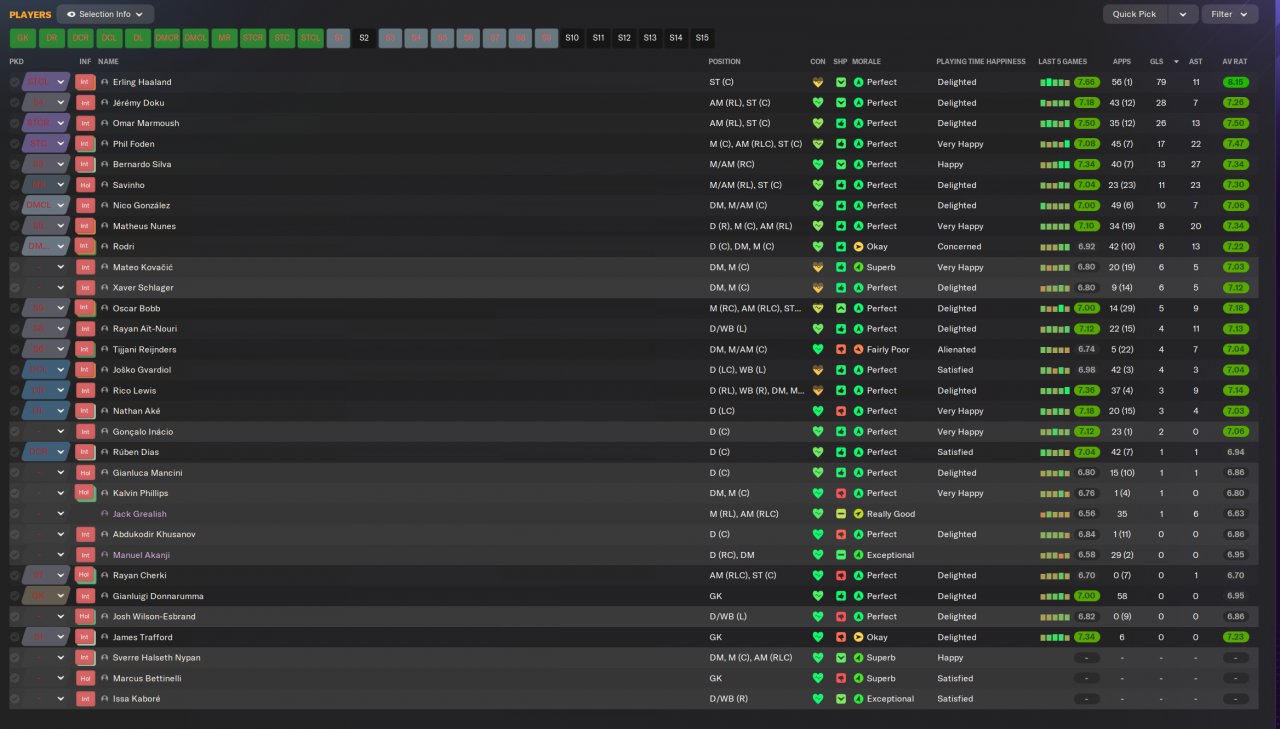Click the Quick Pick button
Image resolution: width=1280 pixels, height=729 pixels.
(x=1135, y=14)
